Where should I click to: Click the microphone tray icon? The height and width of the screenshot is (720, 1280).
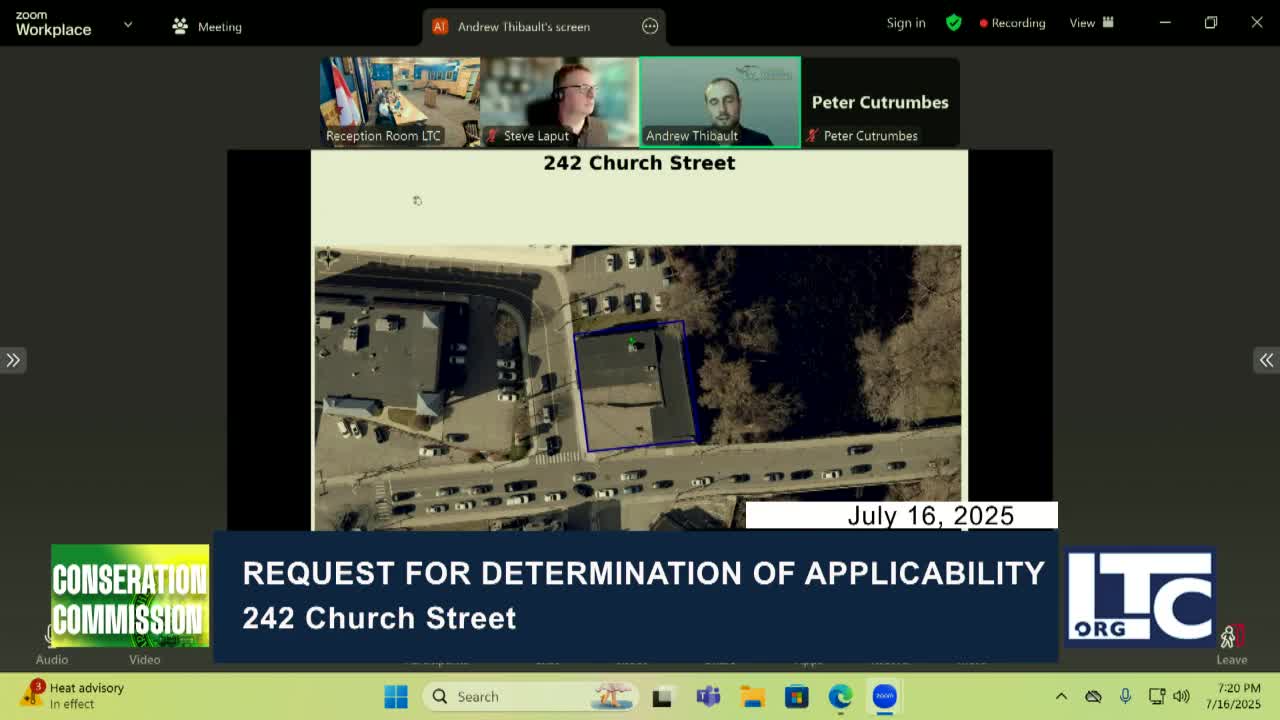1125,696
